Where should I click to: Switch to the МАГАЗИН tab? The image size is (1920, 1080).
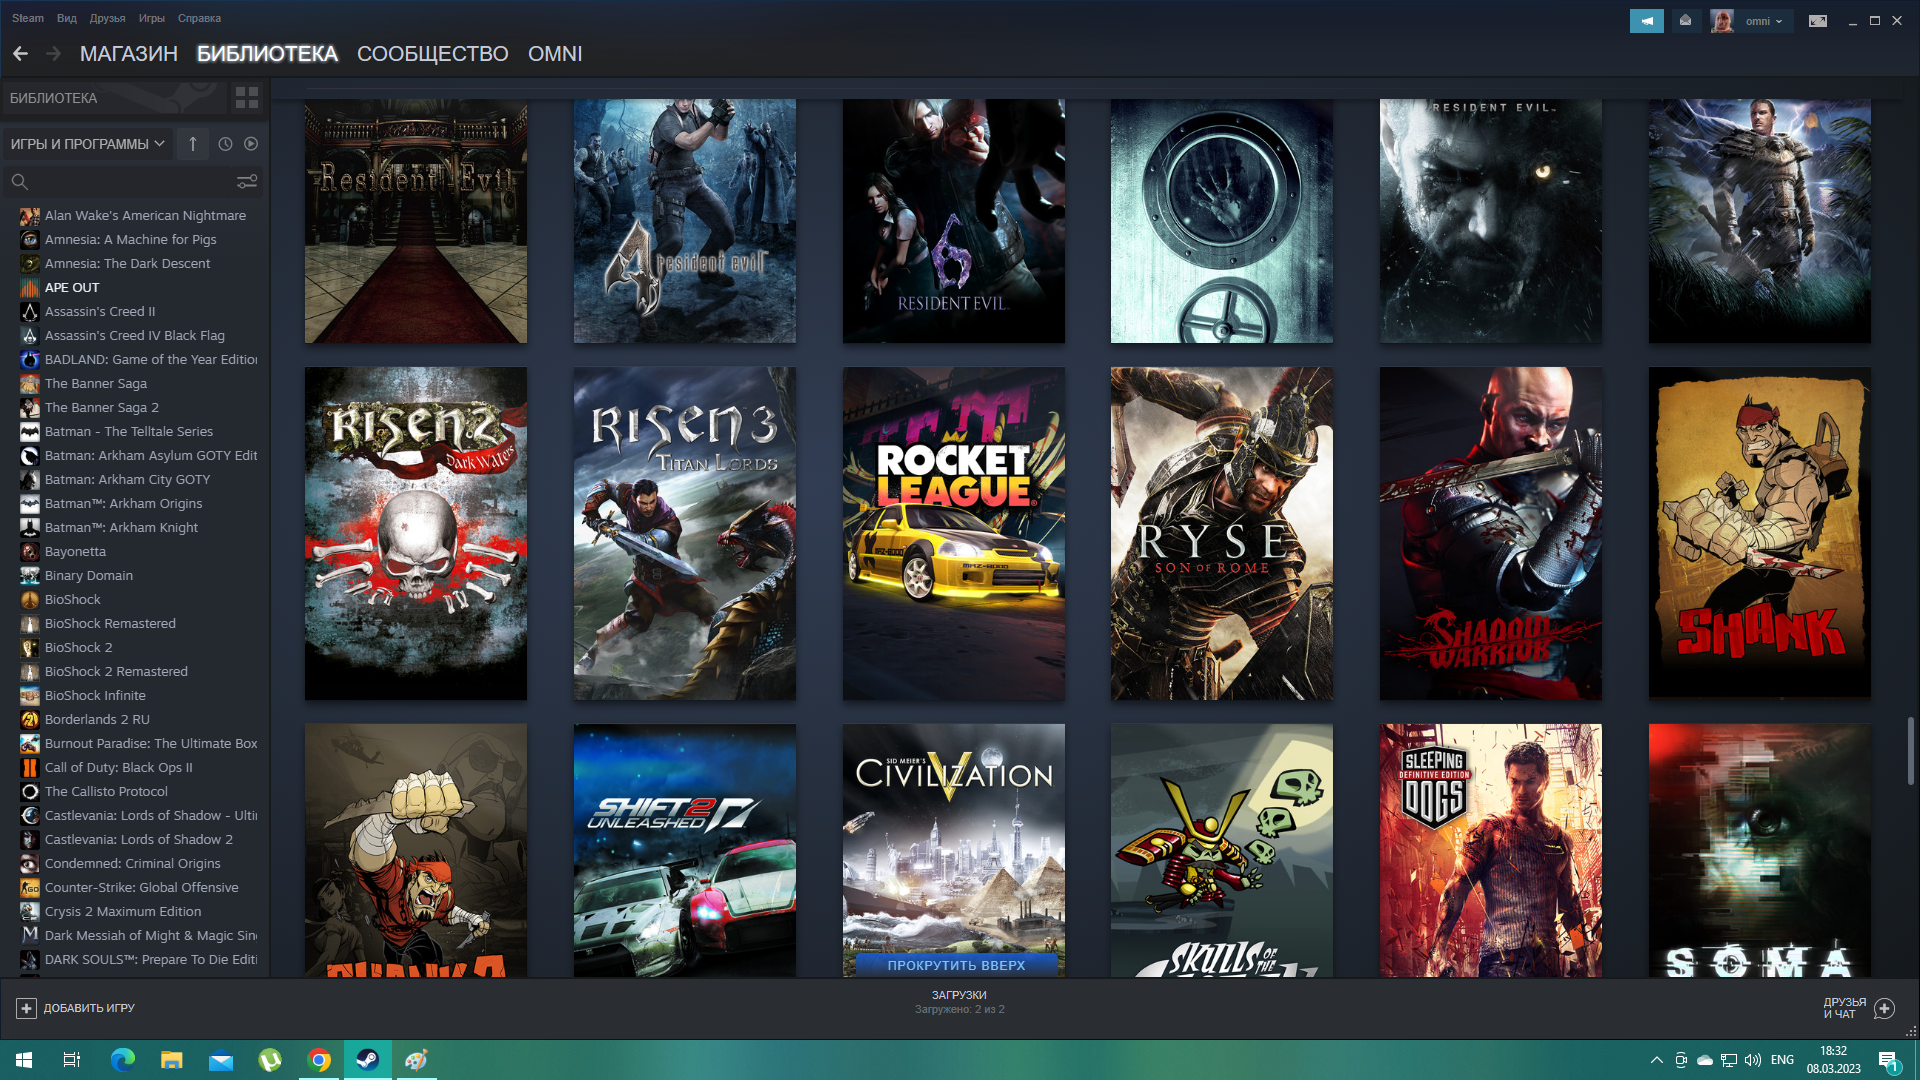(128, 54)
